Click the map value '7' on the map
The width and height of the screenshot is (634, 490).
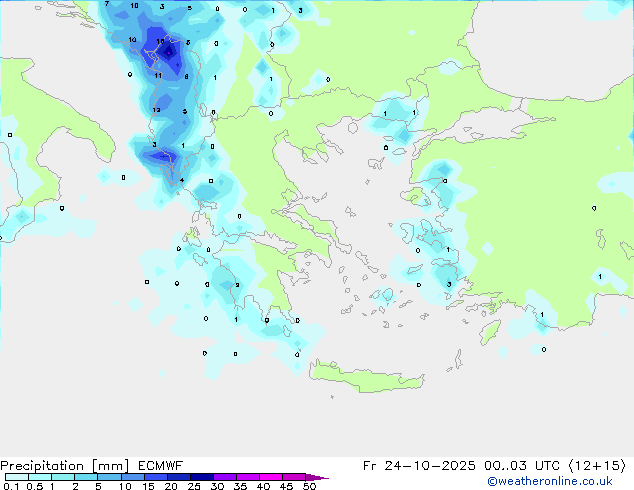[107, 4]
